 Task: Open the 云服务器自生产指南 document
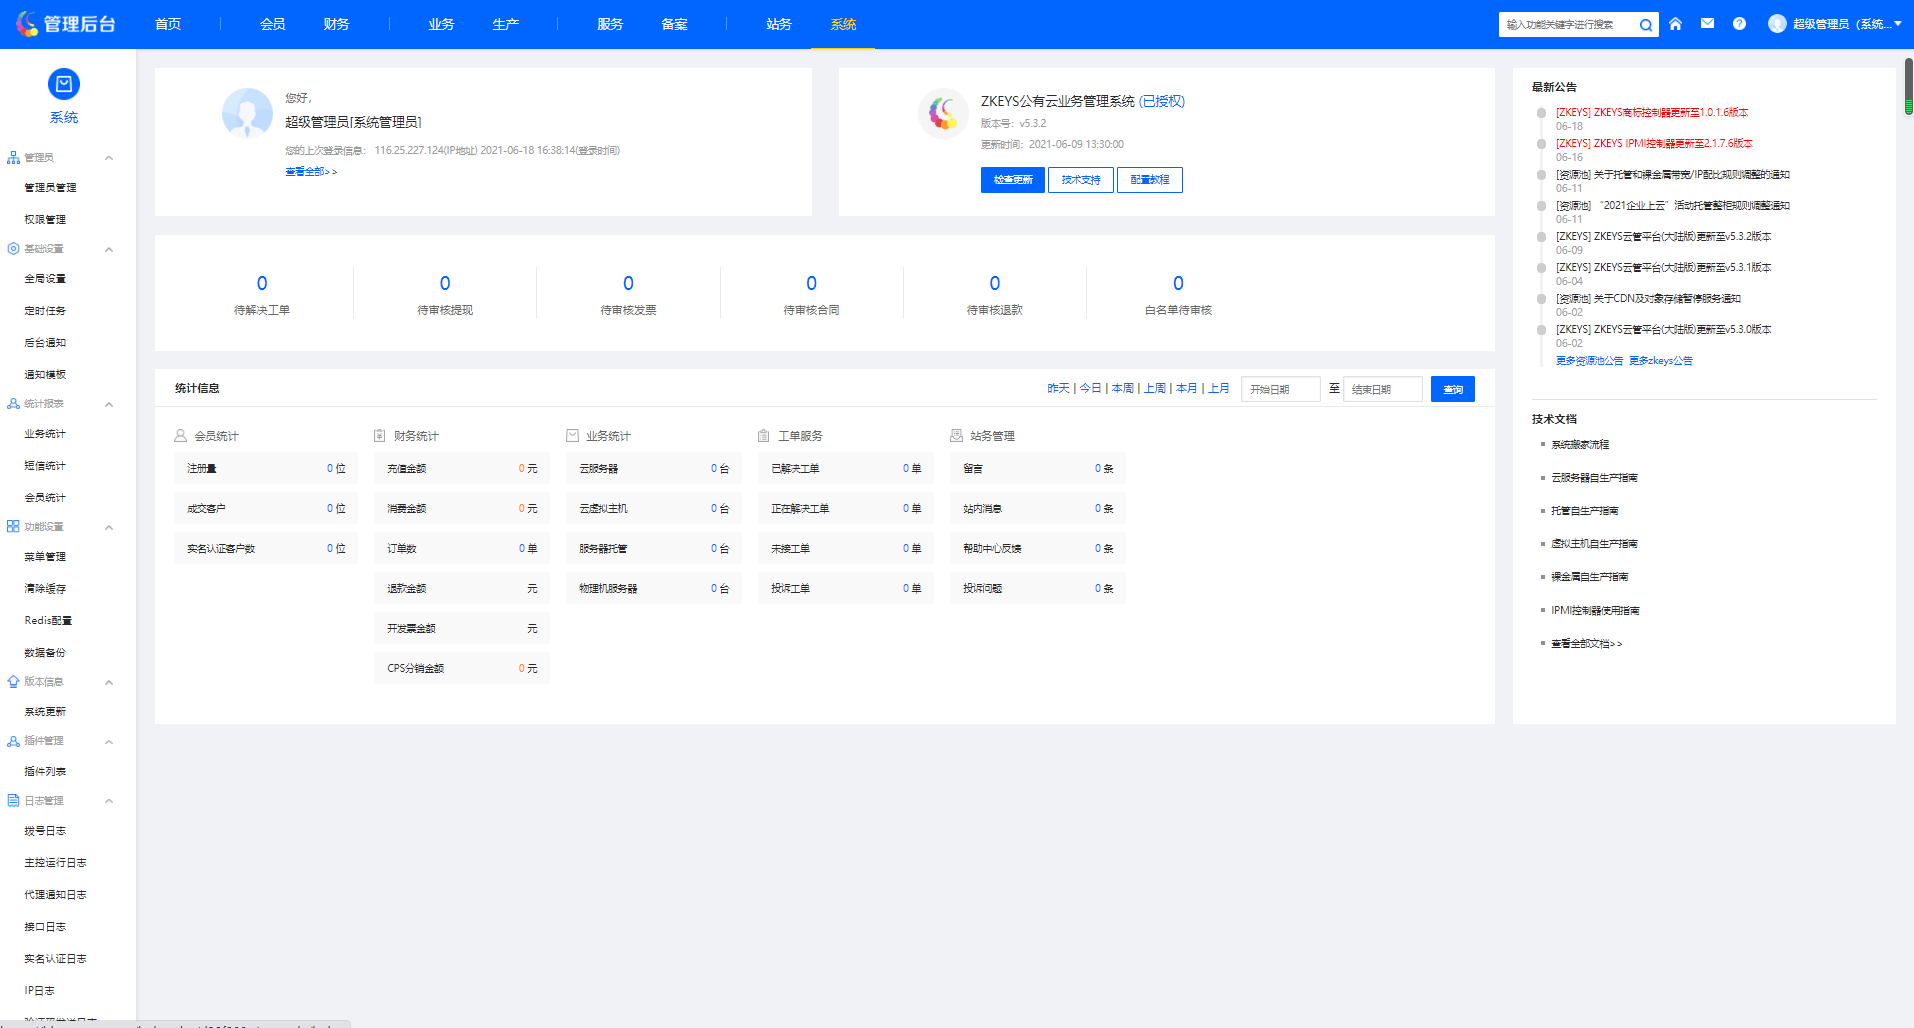click(x=1594, y=478)
